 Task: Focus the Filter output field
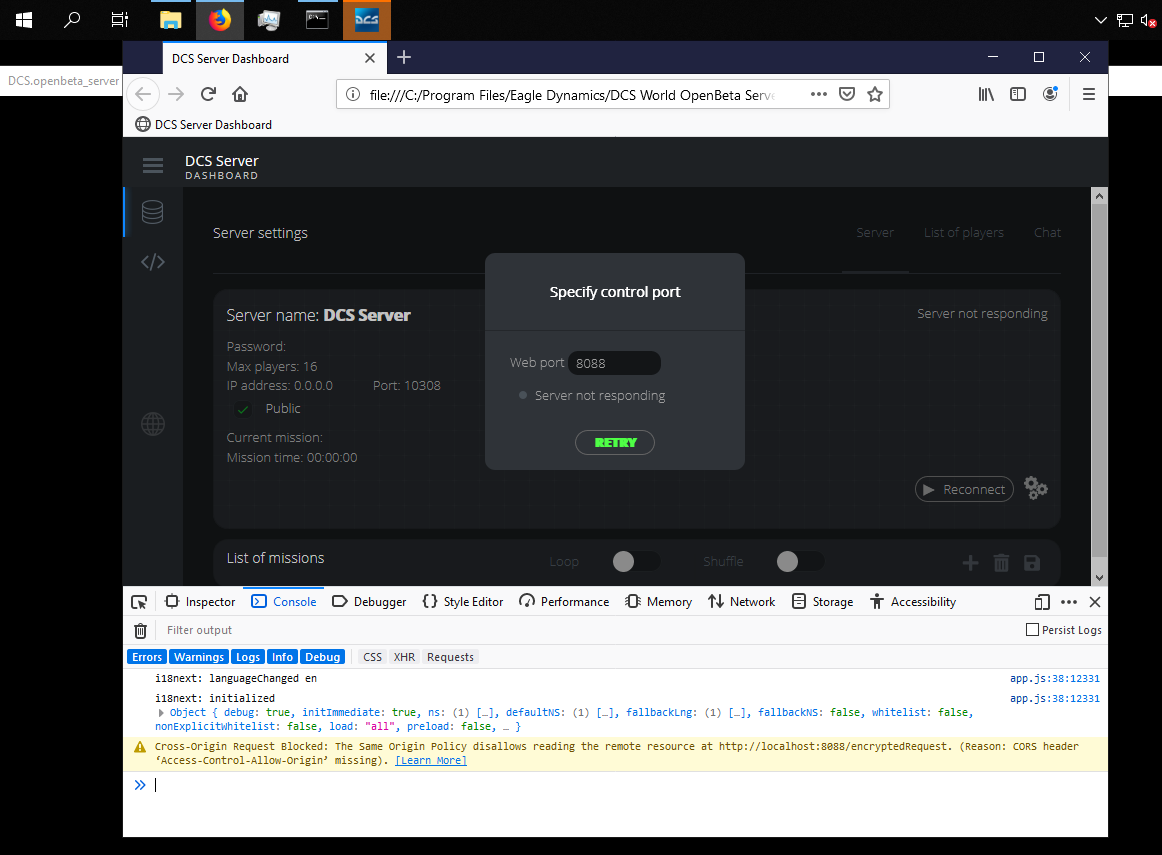(x=585, y=630)
